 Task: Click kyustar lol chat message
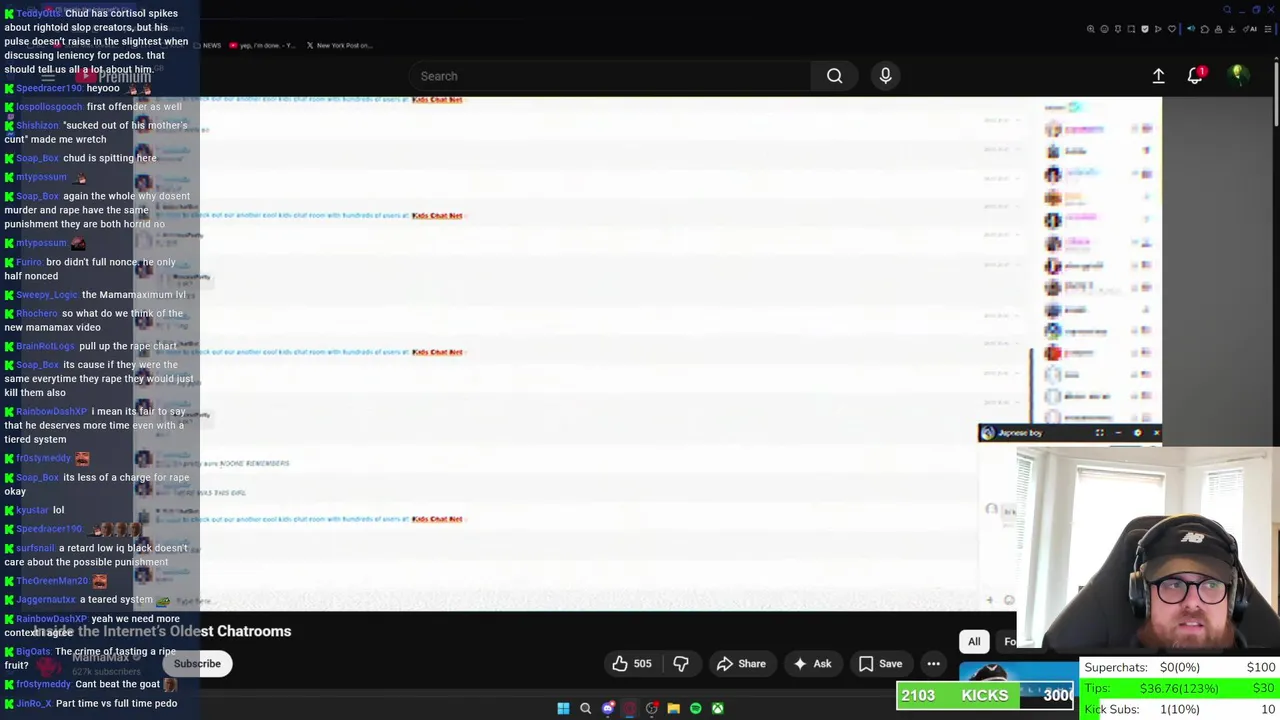pos(34,510)
